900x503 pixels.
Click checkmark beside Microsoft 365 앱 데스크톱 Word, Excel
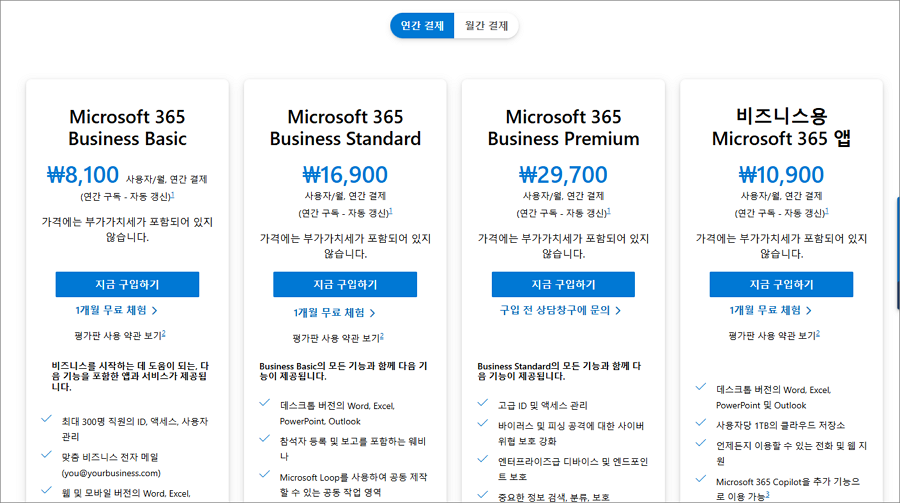(x=701, y=387)
